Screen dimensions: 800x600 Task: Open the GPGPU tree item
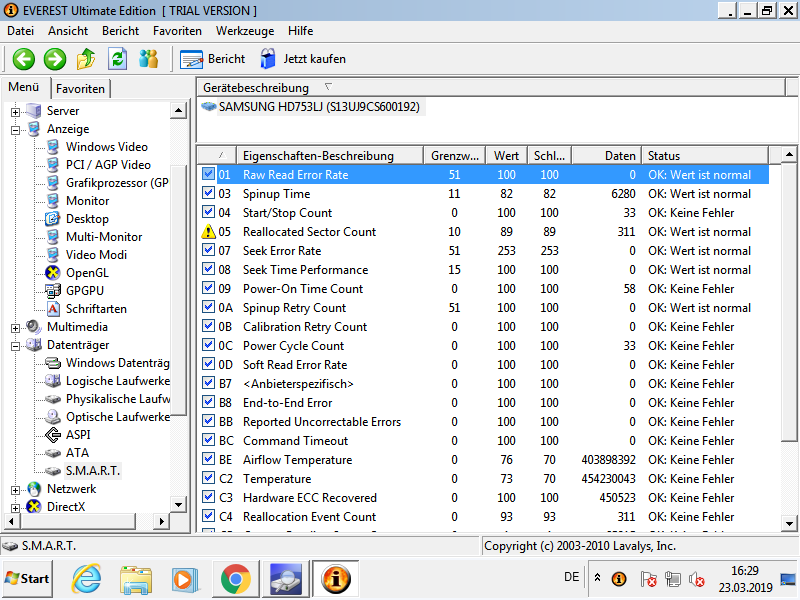85,291
